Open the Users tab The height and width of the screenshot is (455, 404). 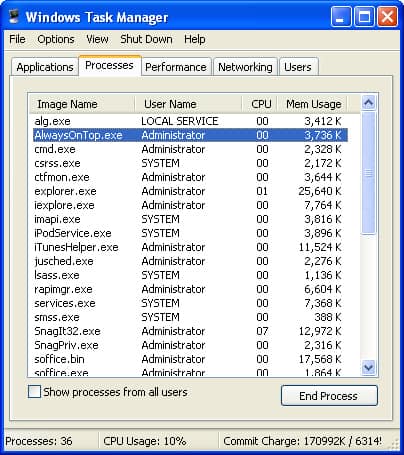point(298,67)
